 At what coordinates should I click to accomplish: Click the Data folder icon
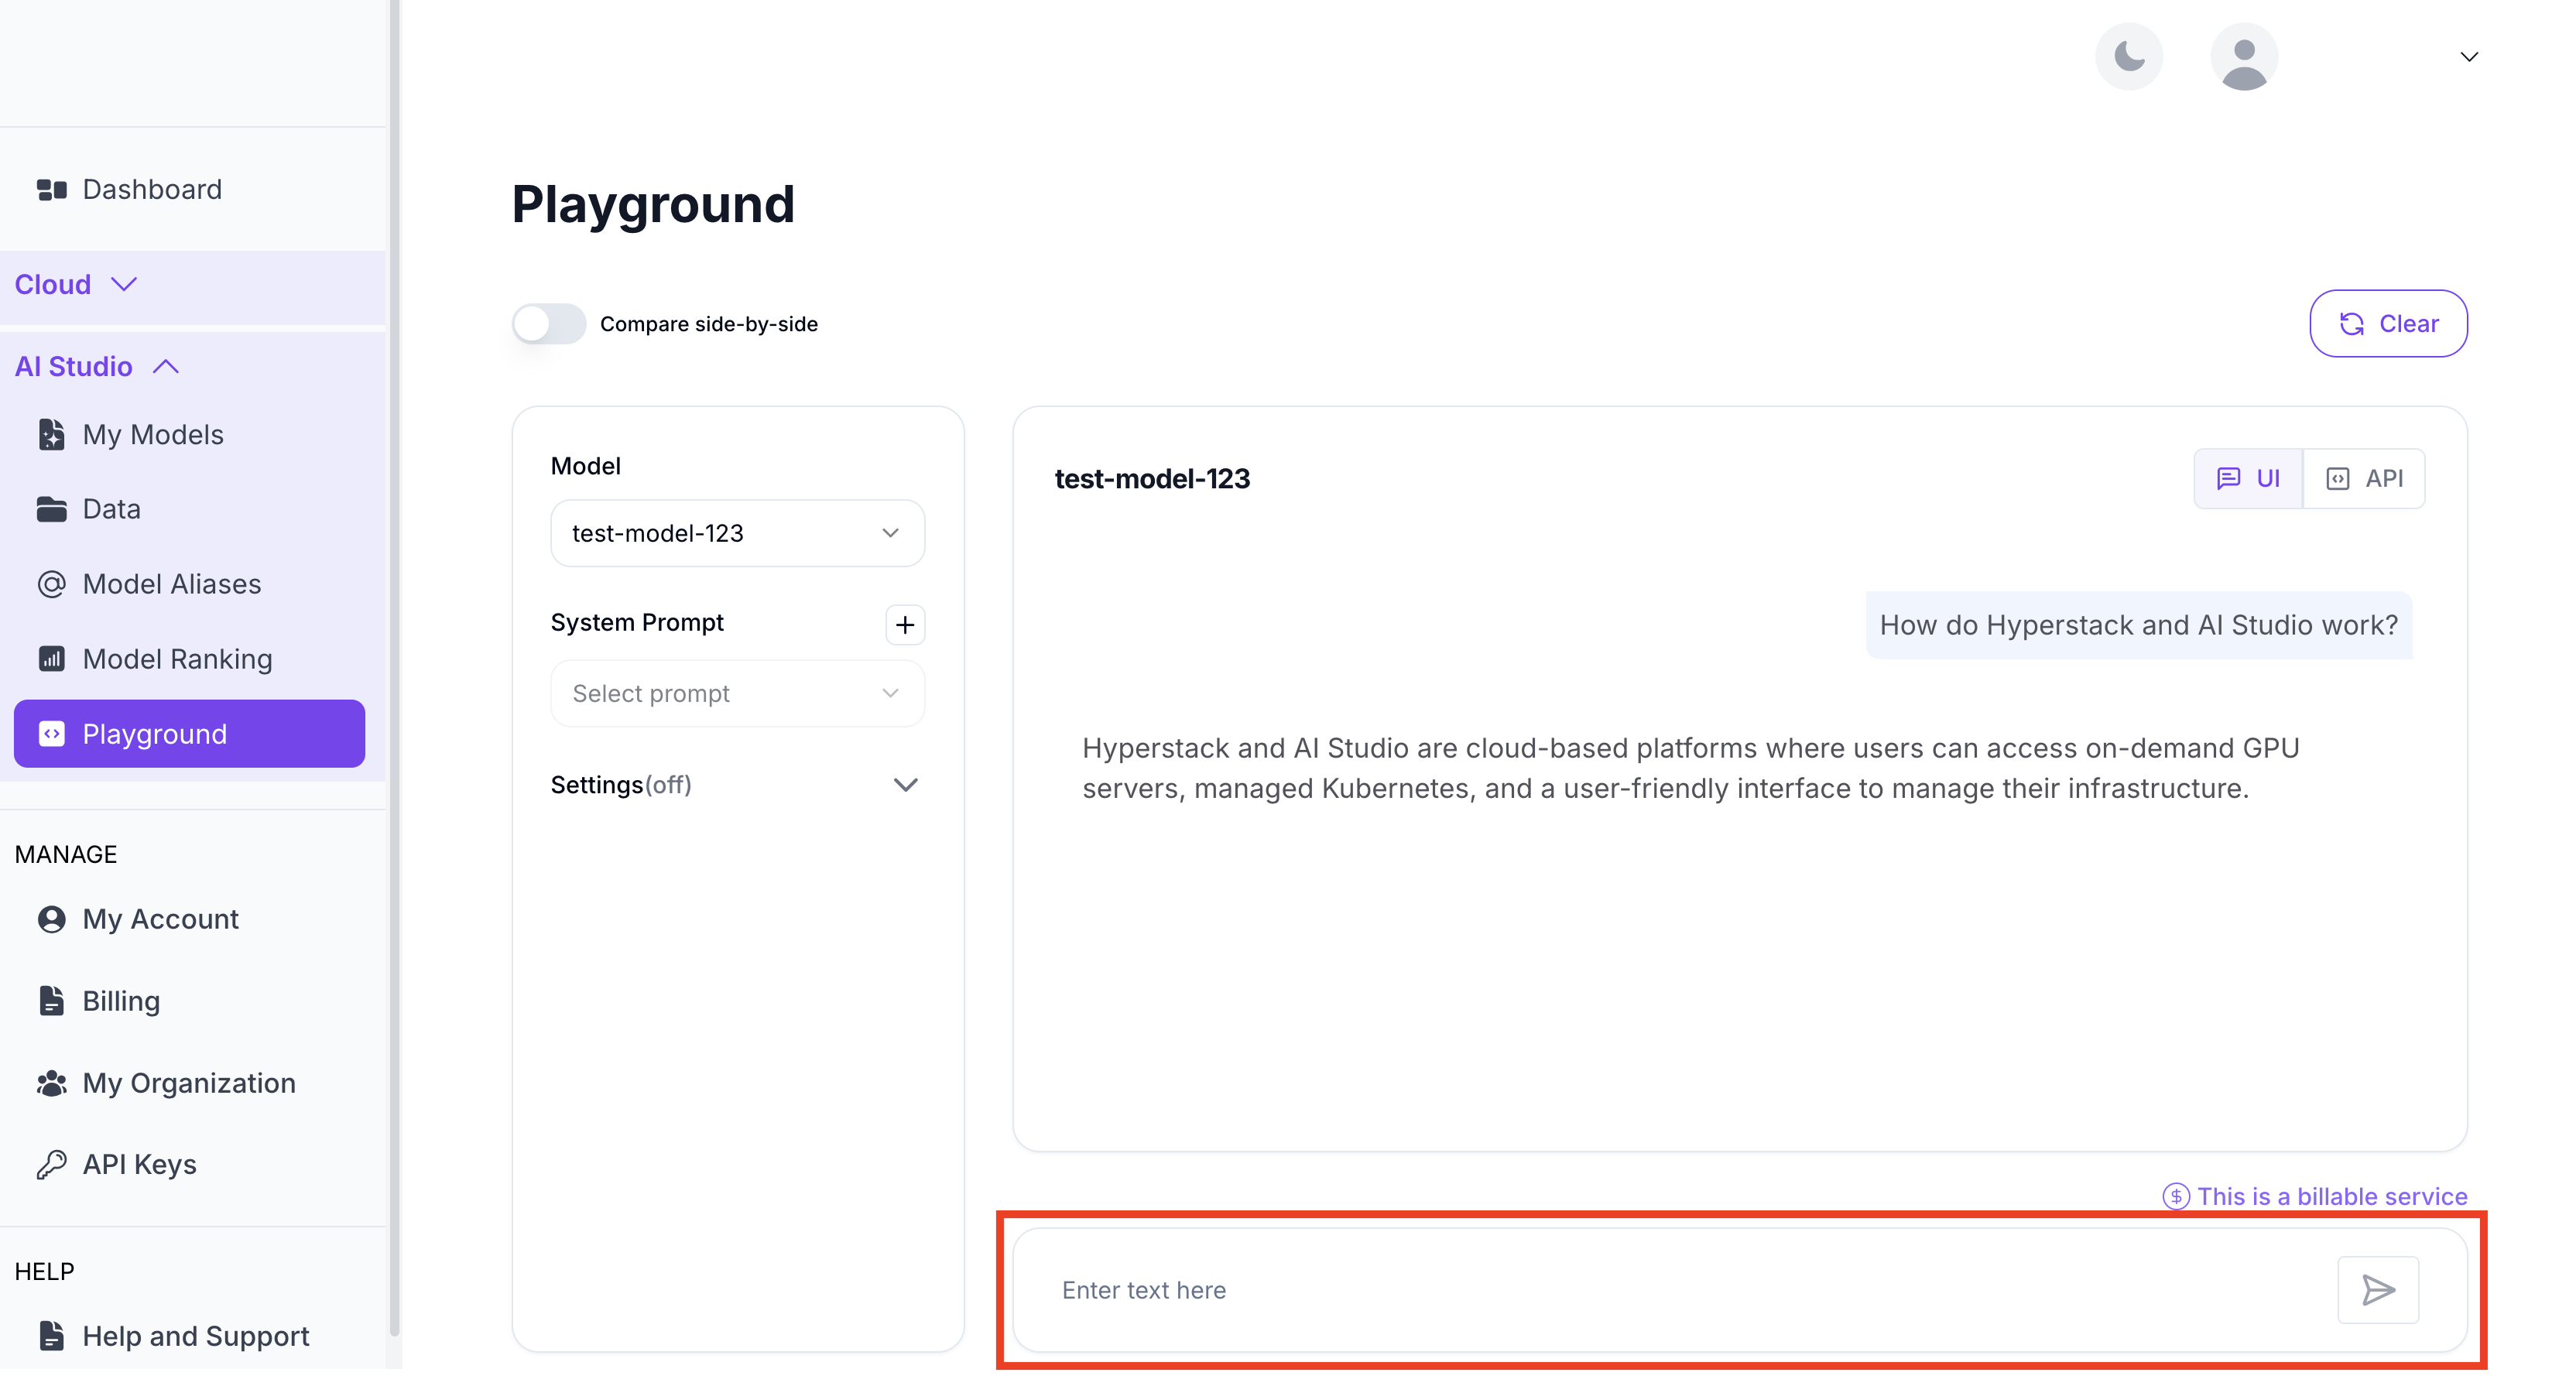(51, 509)
